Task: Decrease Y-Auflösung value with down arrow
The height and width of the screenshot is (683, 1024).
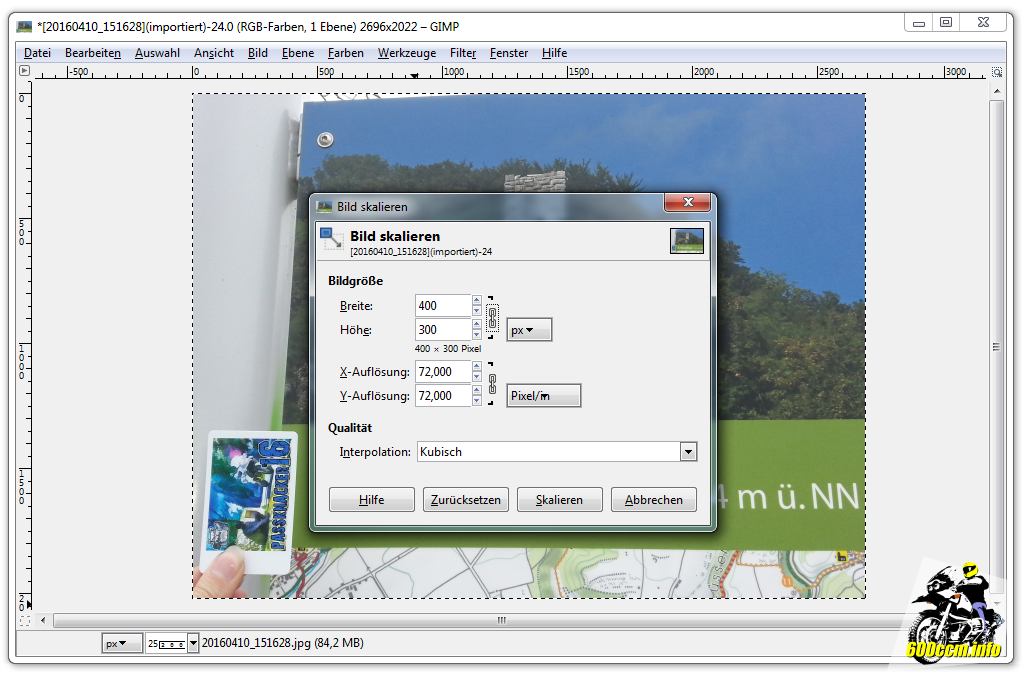Action: [477, 401]
